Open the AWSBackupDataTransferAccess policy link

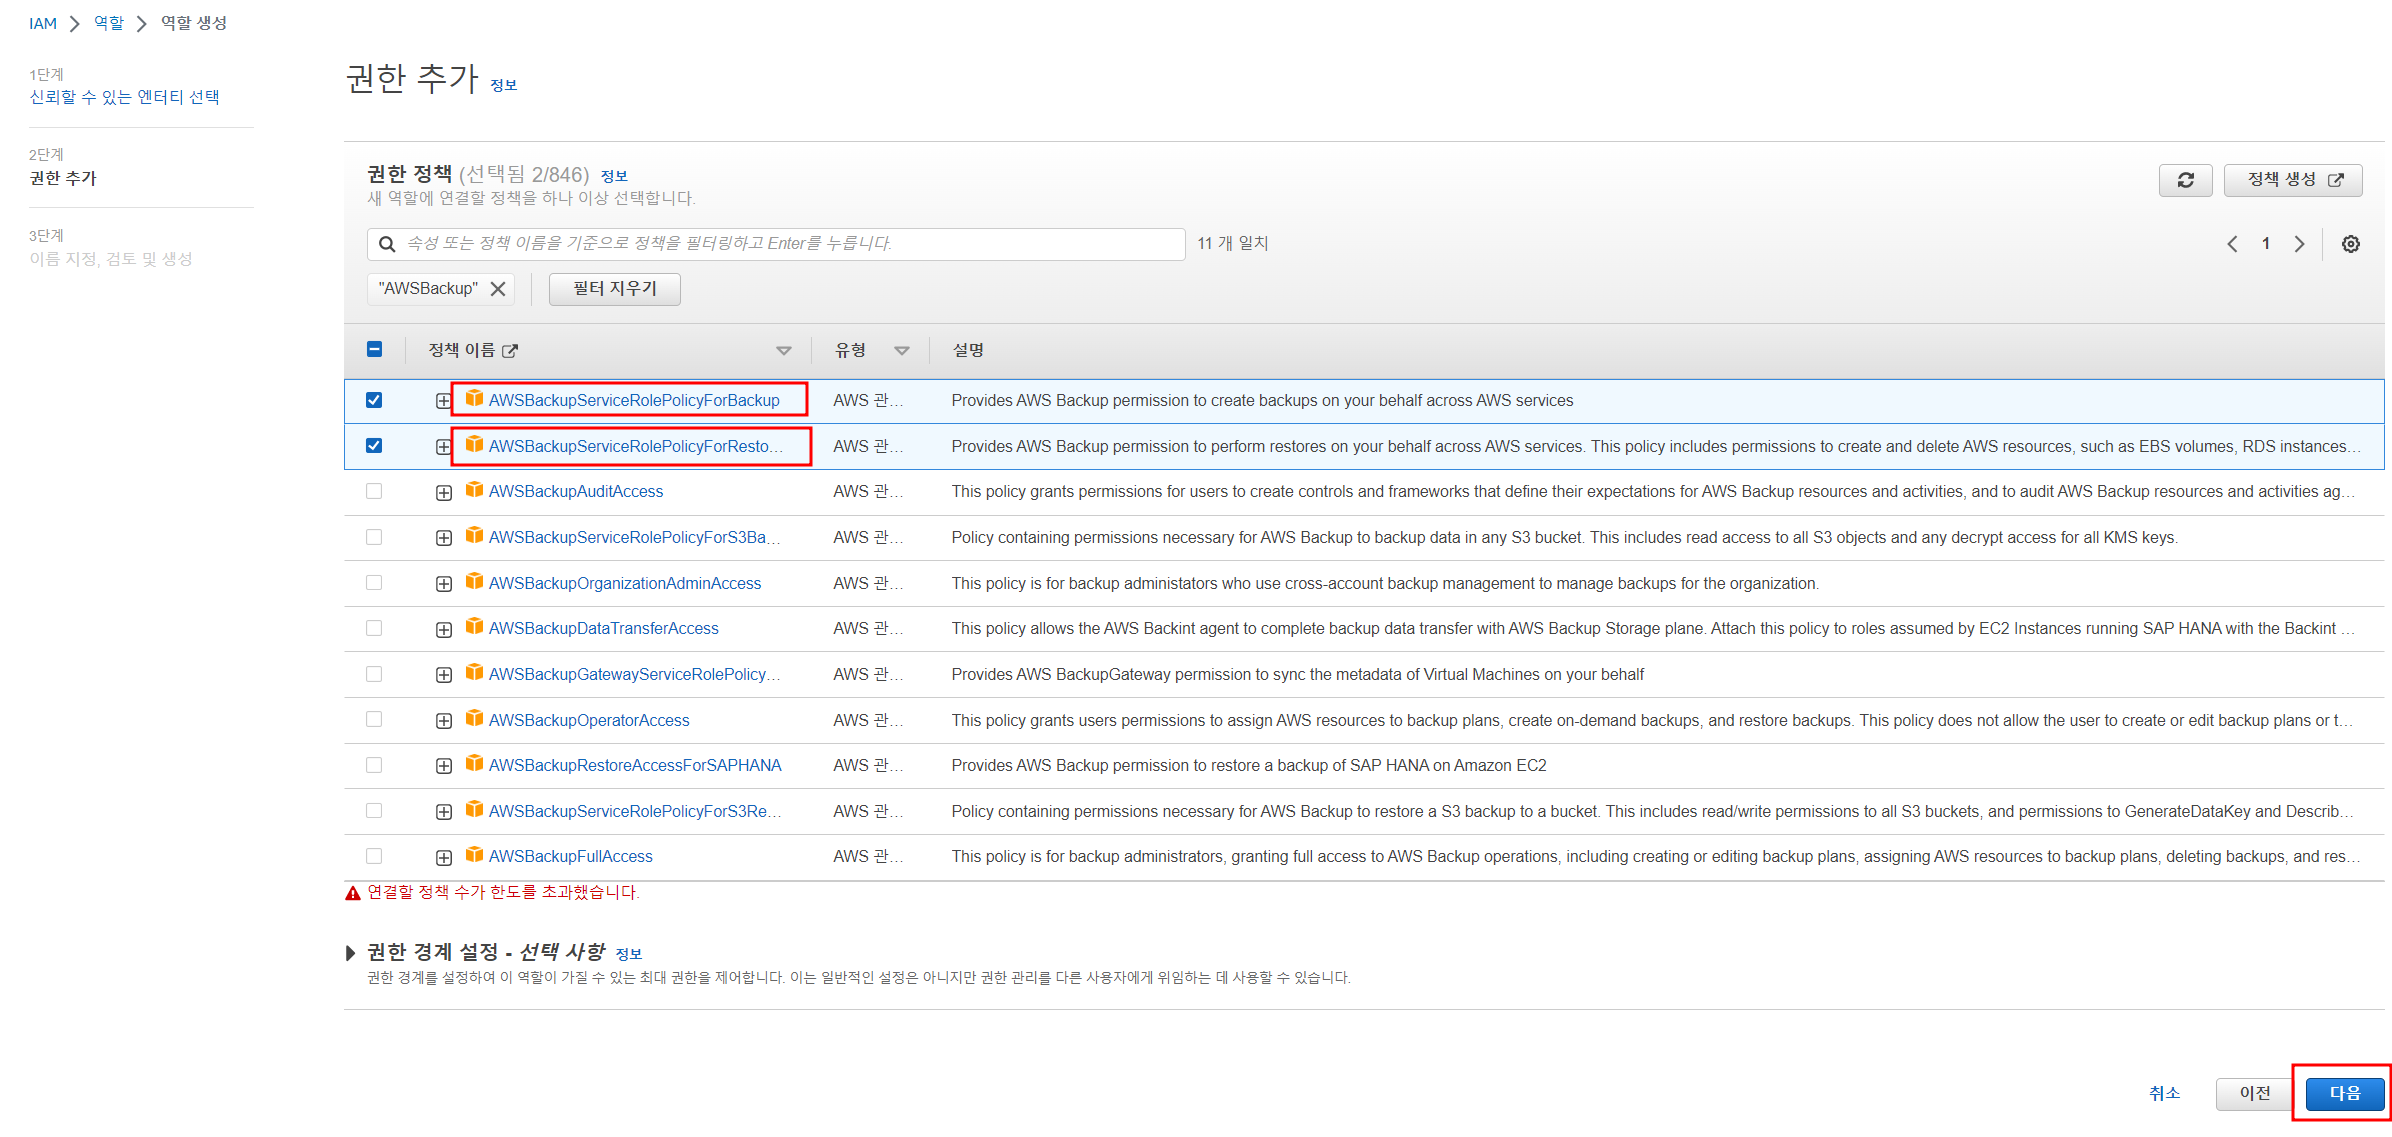coord(603,628)
